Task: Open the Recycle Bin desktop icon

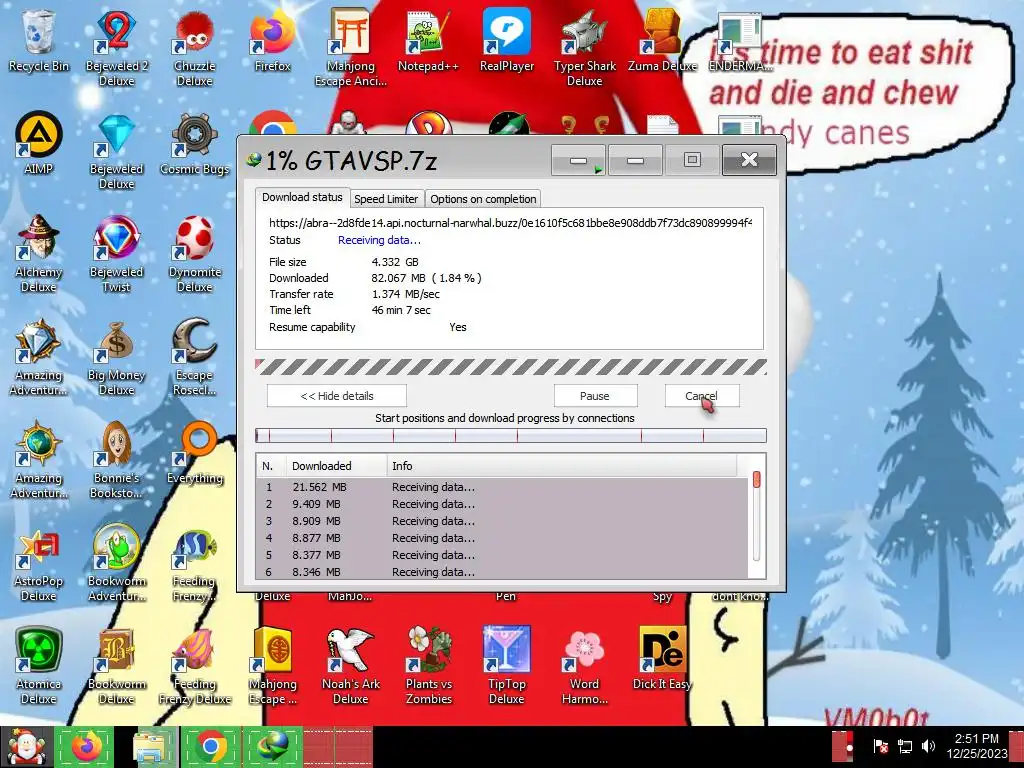Action: [39, 40]
